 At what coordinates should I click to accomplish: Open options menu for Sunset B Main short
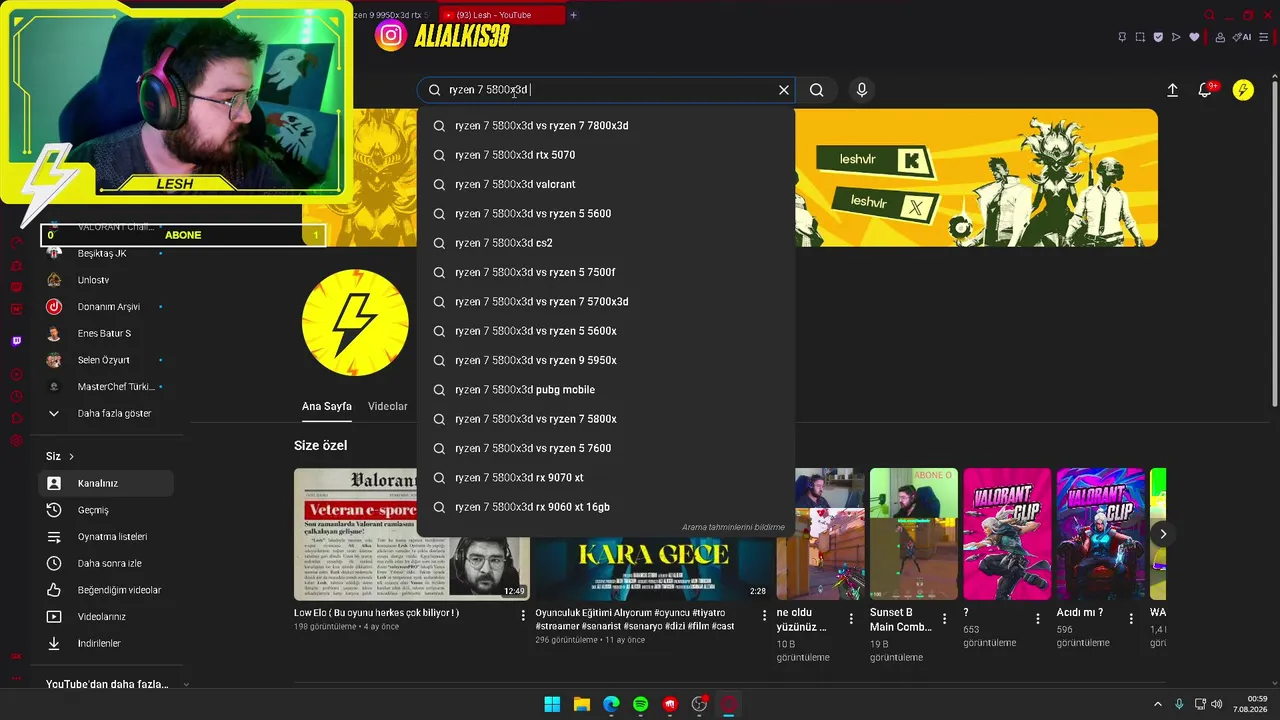(944, 619)
